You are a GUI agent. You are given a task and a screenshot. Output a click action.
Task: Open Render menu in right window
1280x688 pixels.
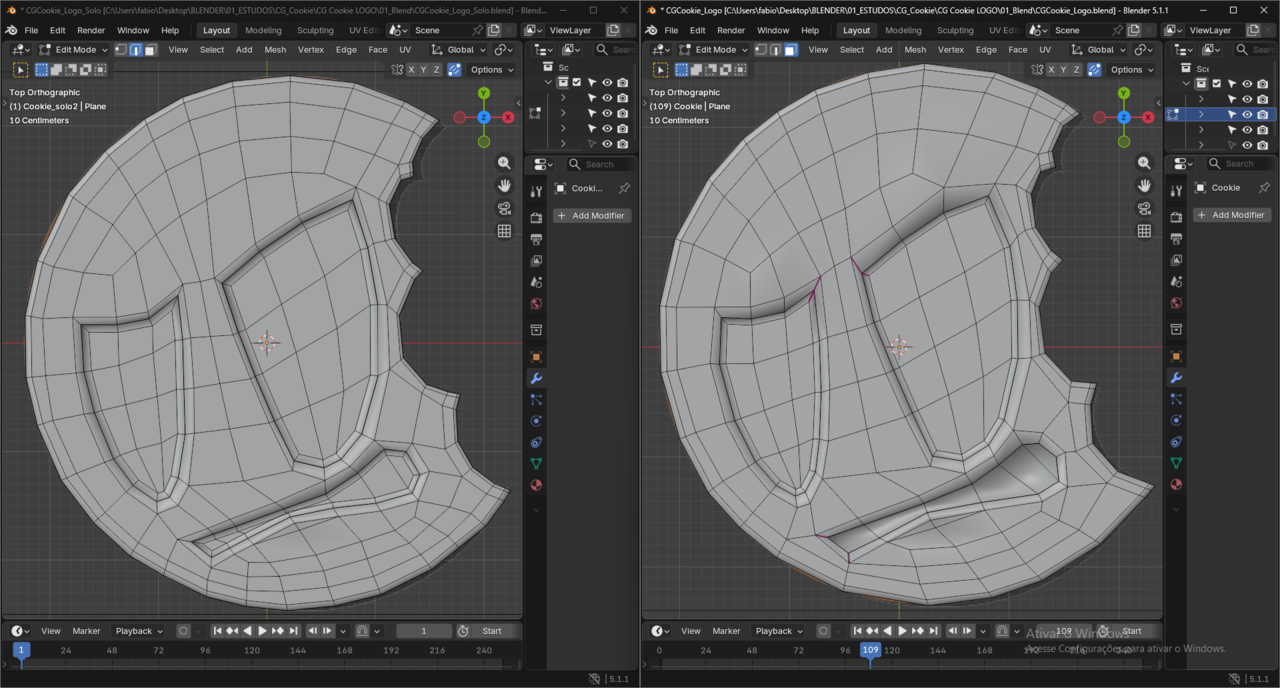pos(731,30)
